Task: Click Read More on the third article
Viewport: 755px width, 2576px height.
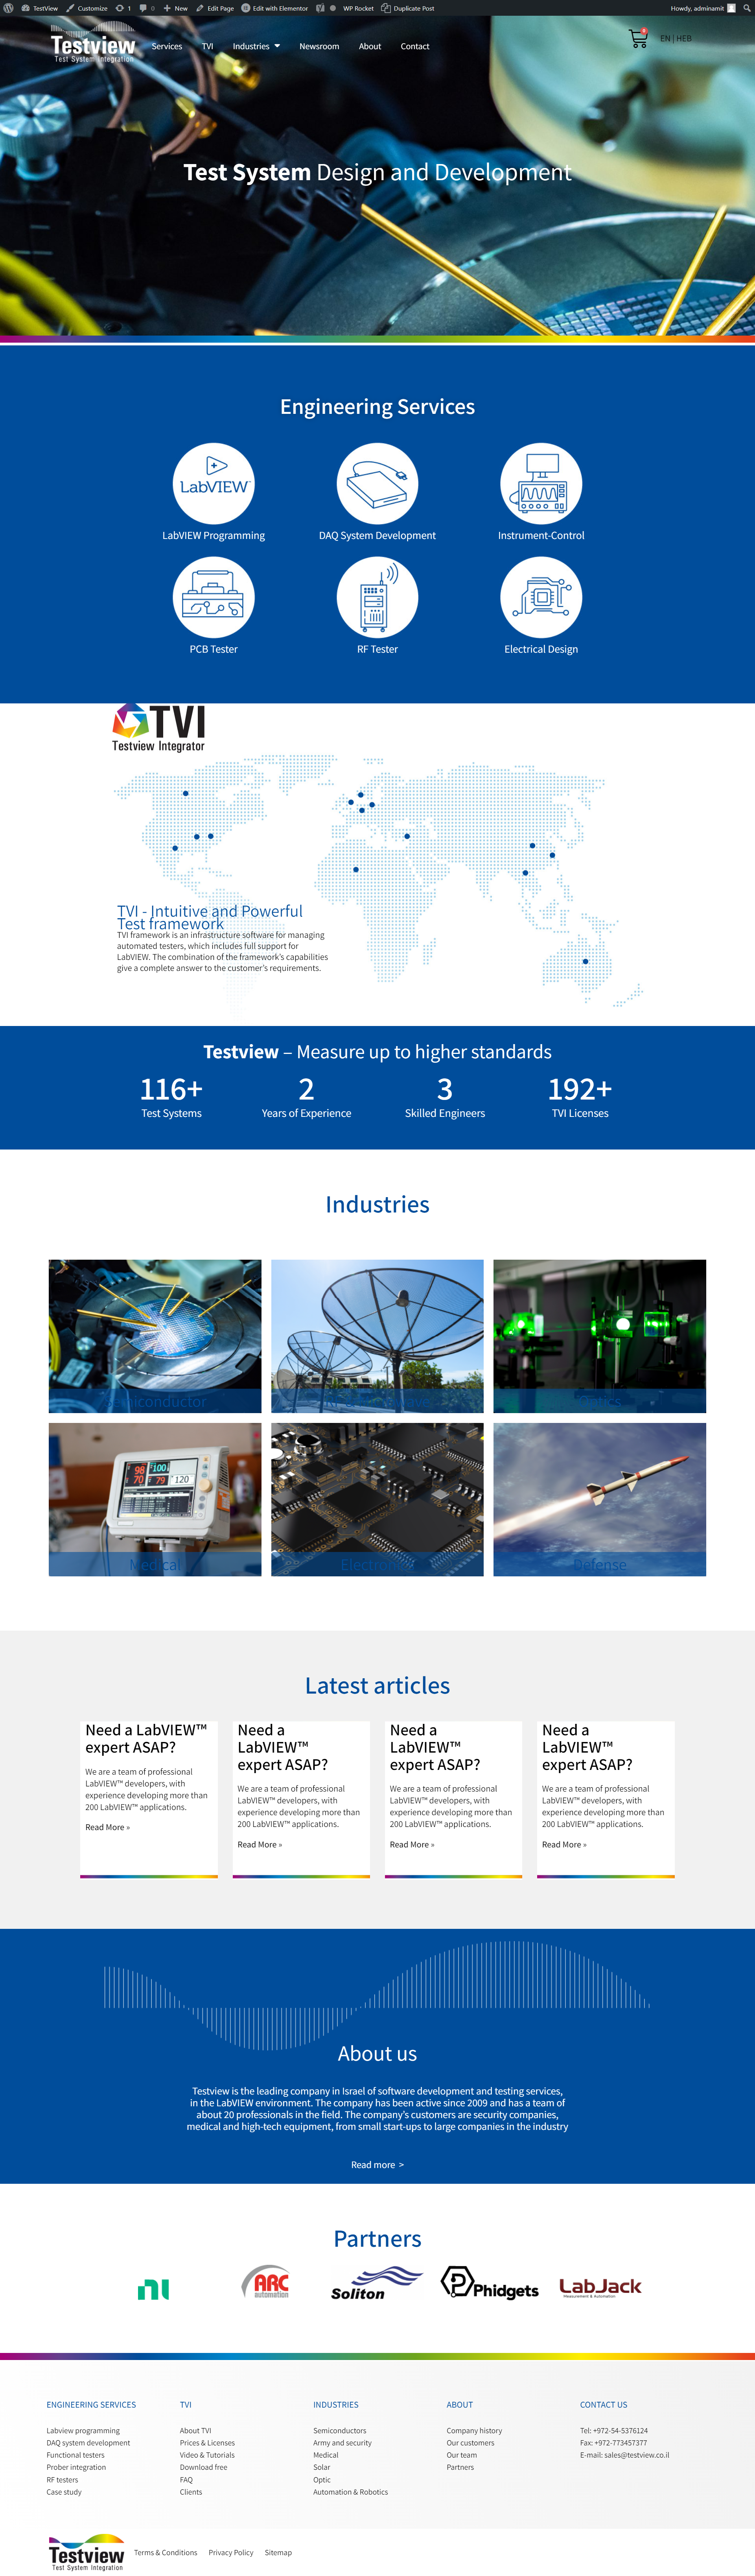Action: [x=412, y=1844]
